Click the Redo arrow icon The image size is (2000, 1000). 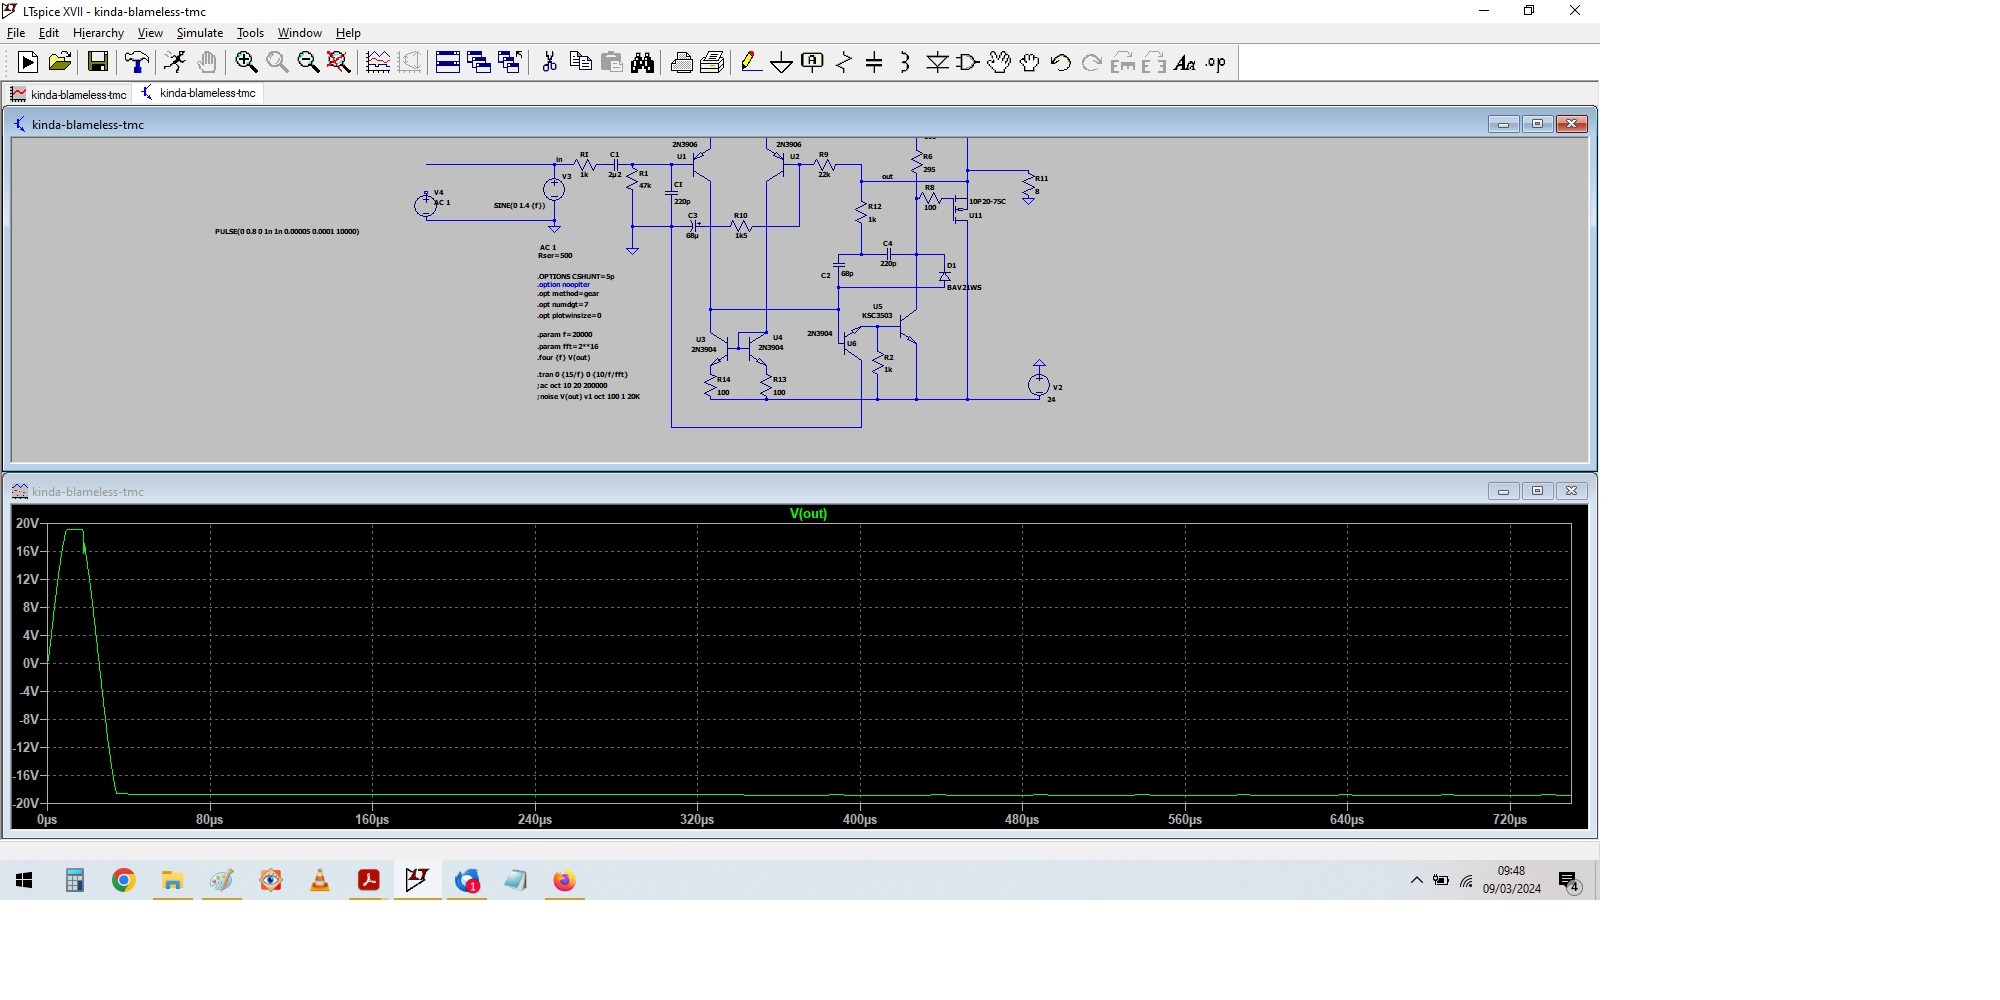coord(1092,63)
